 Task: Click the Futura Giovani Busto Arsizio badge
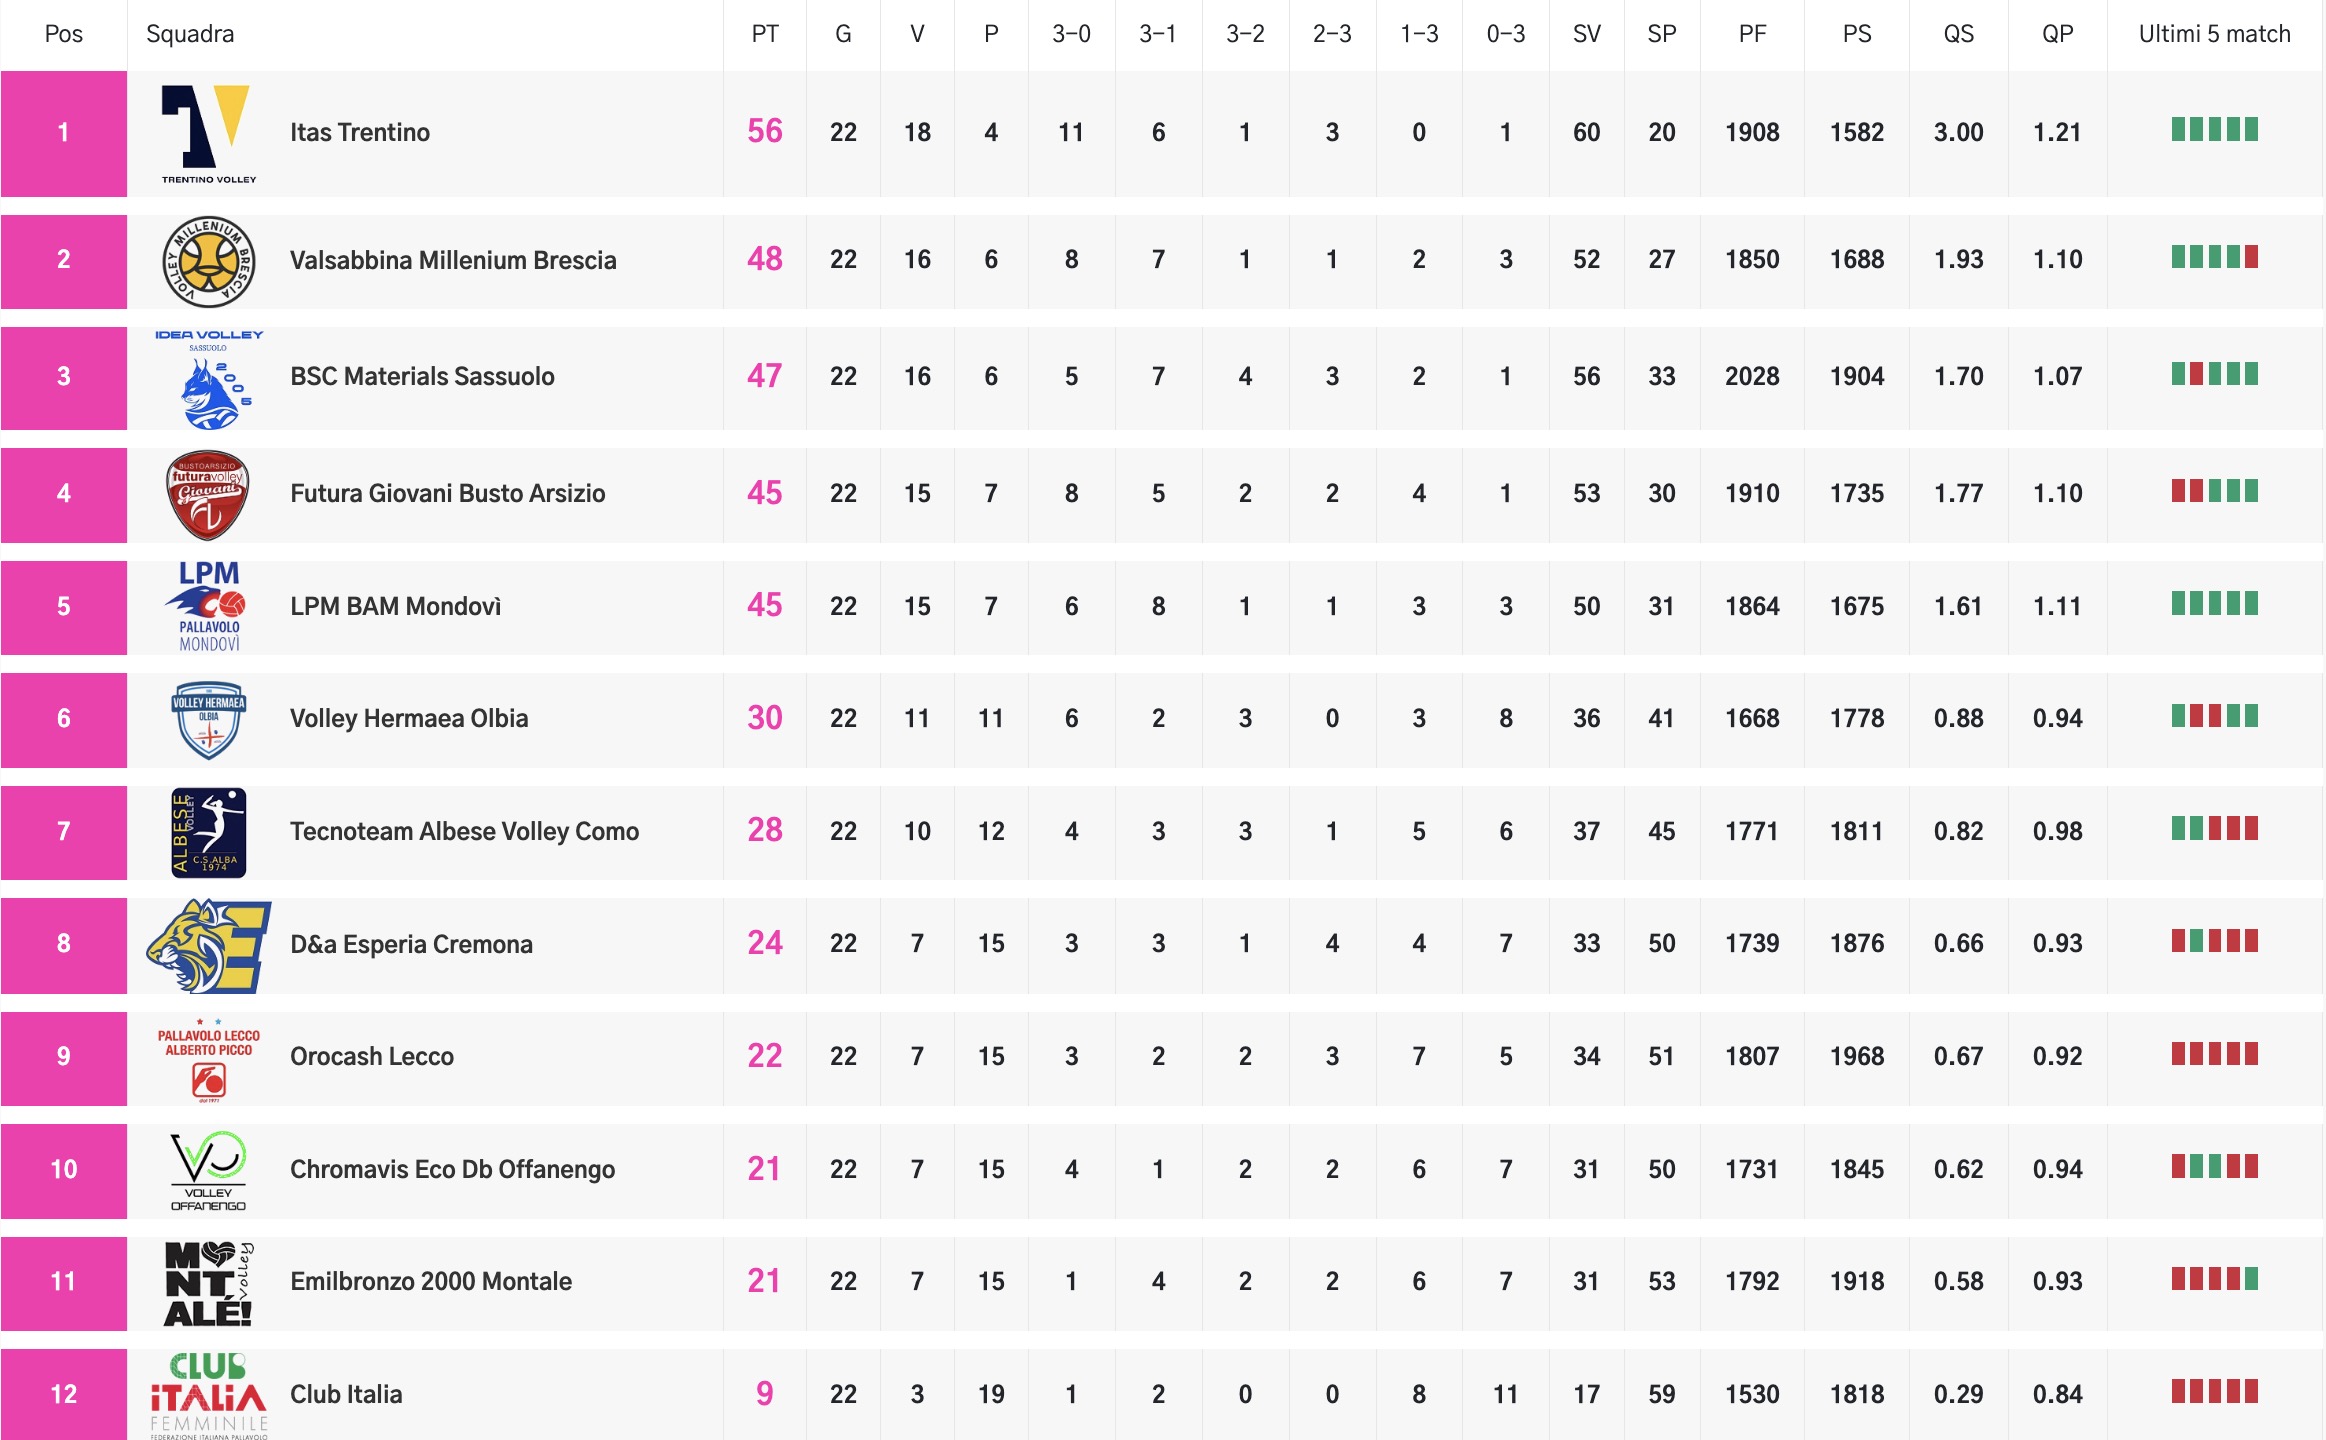pos(208,494)
